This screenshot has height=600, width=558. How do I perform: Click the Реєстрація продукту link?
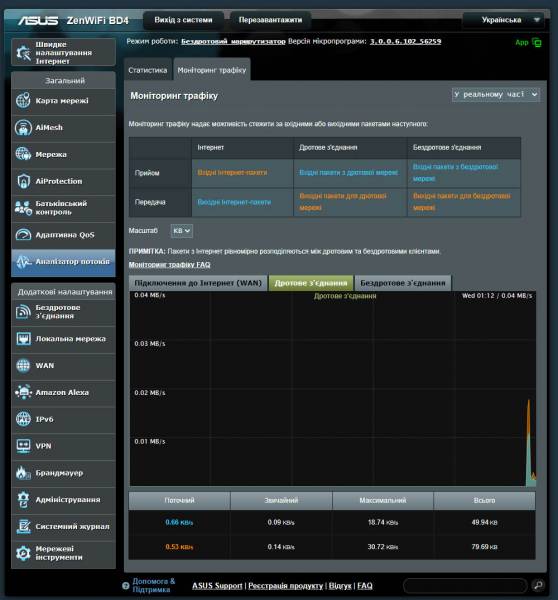(x=286, y=586)
